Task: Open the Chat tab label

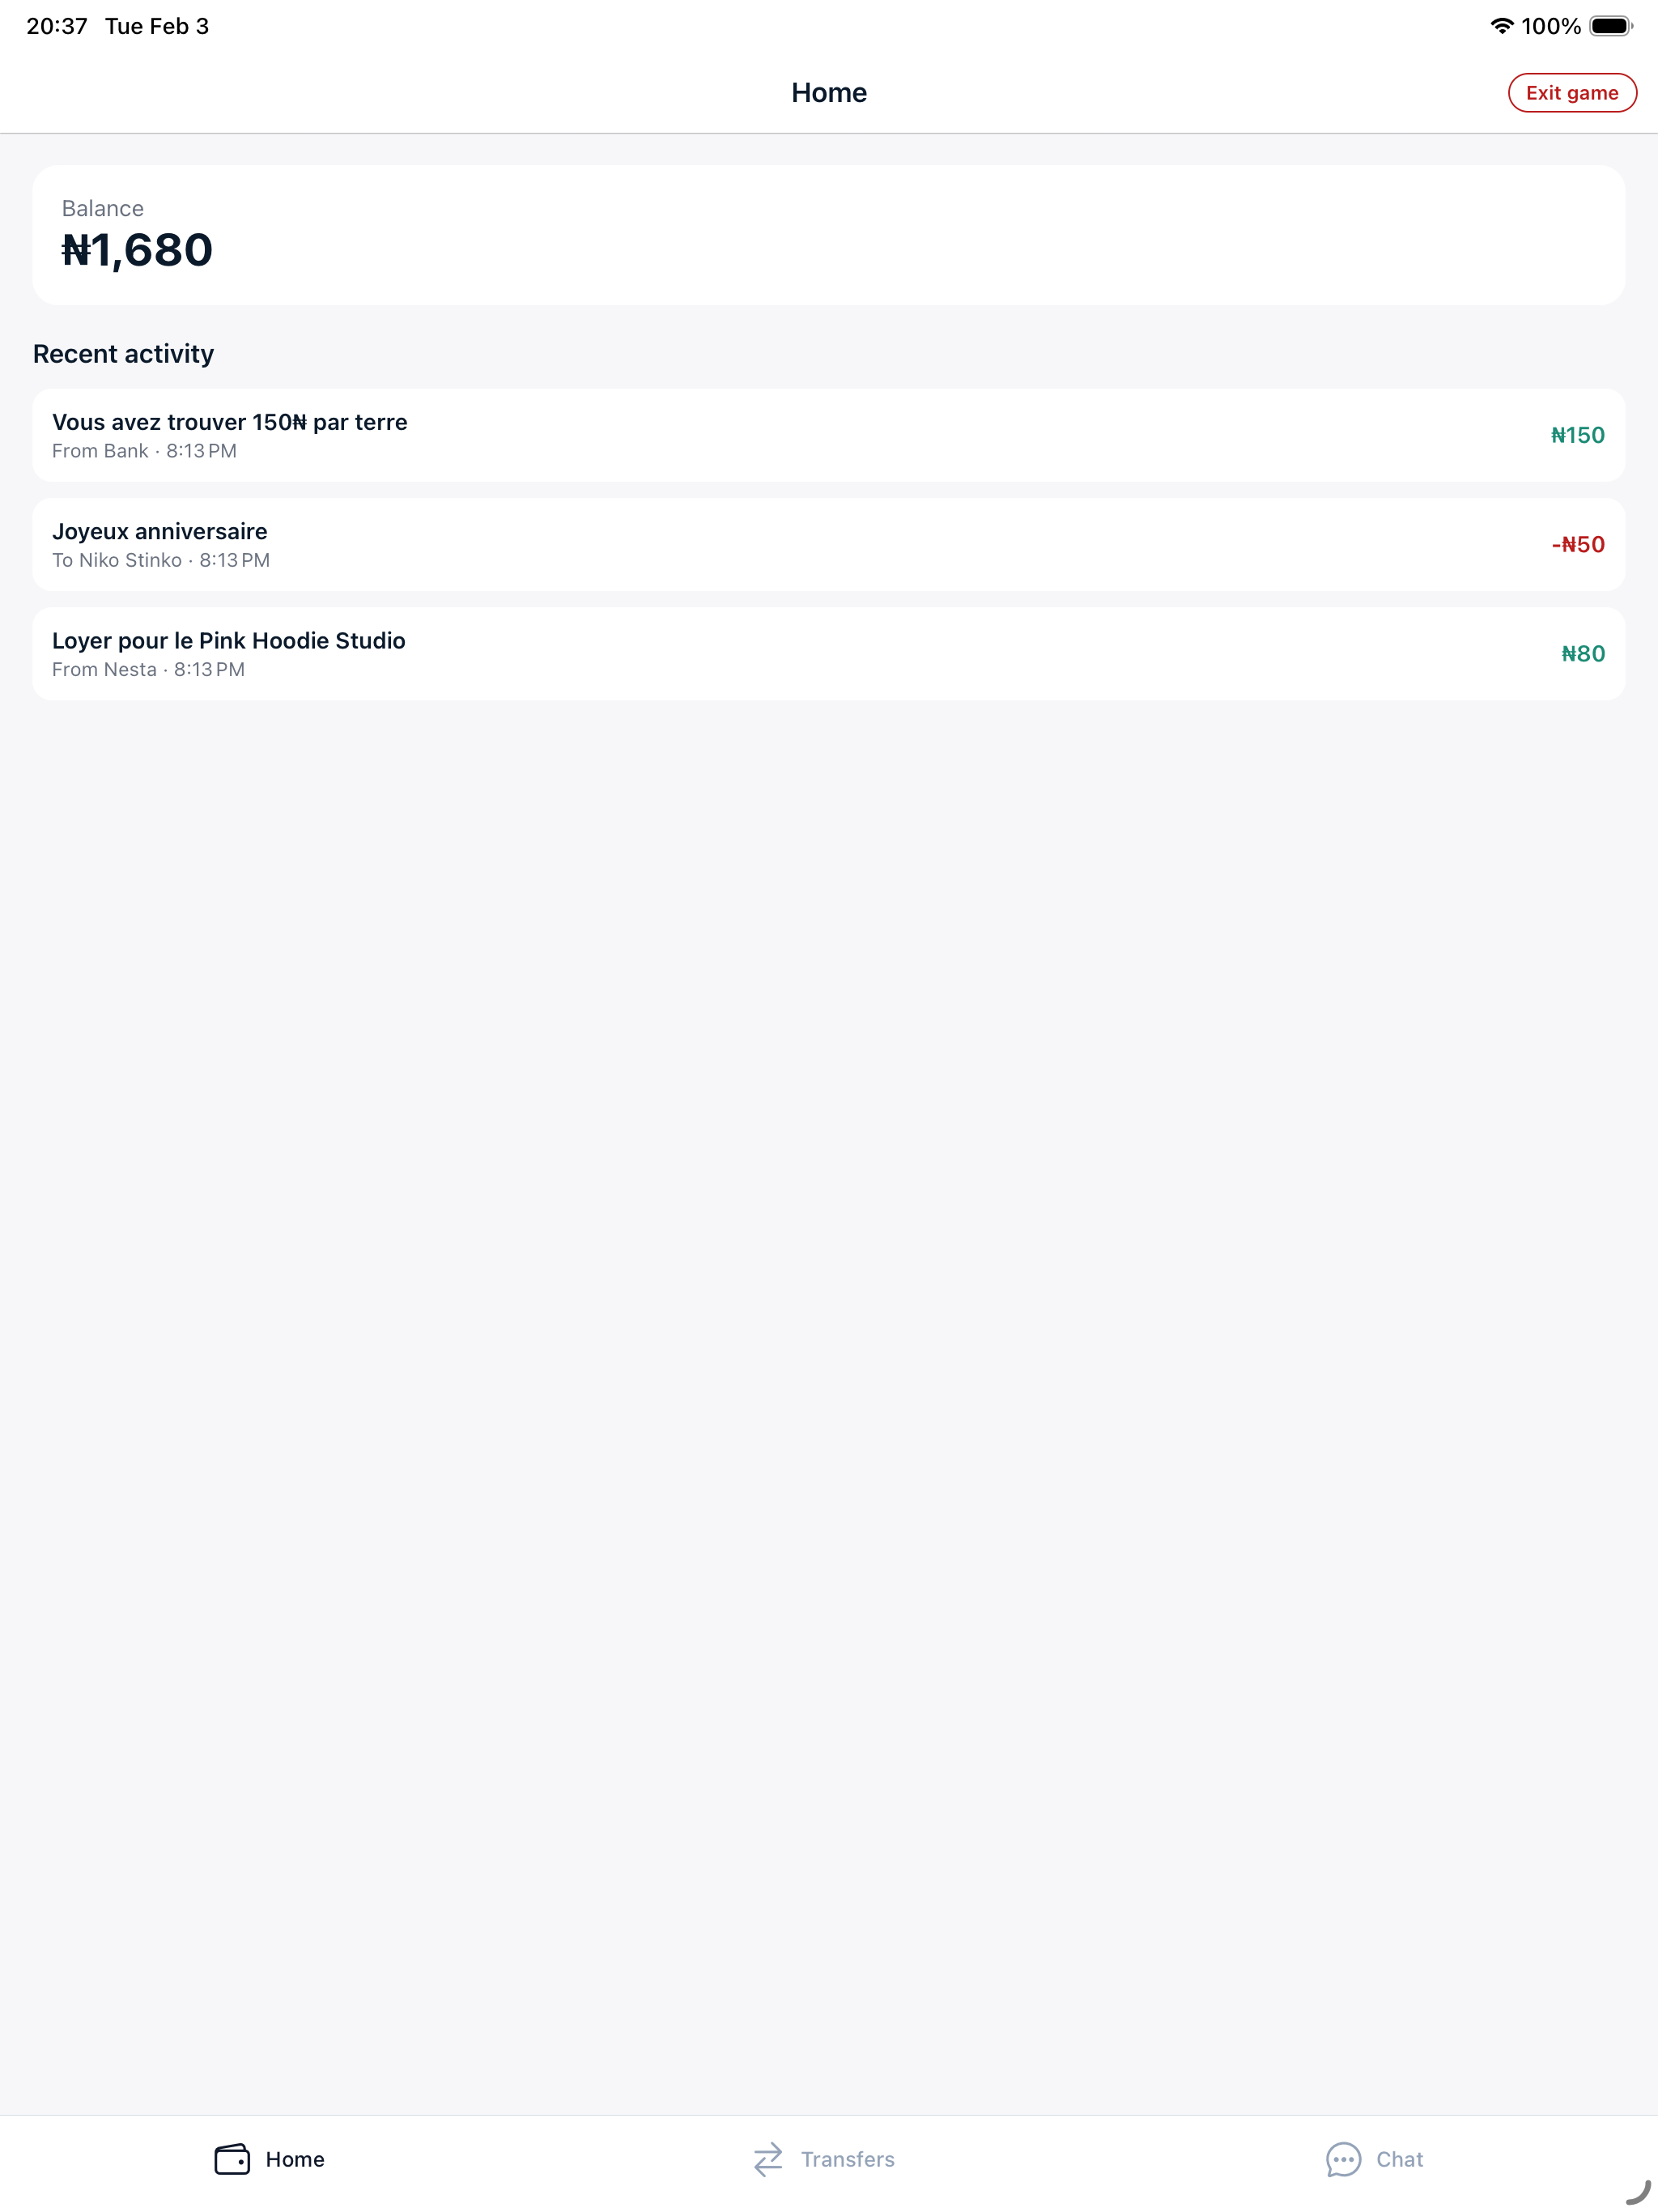Action: point(1399,2159)
